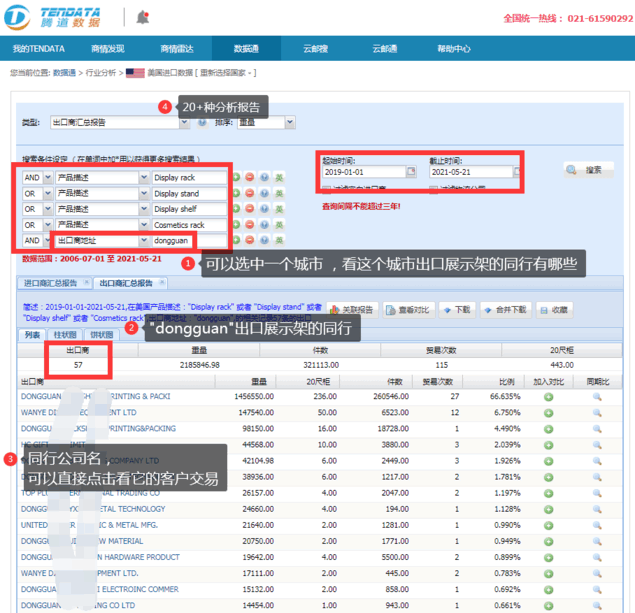635x613 pixels.
Task: Remove the Display shelf condition row
Action: [250, 209]
